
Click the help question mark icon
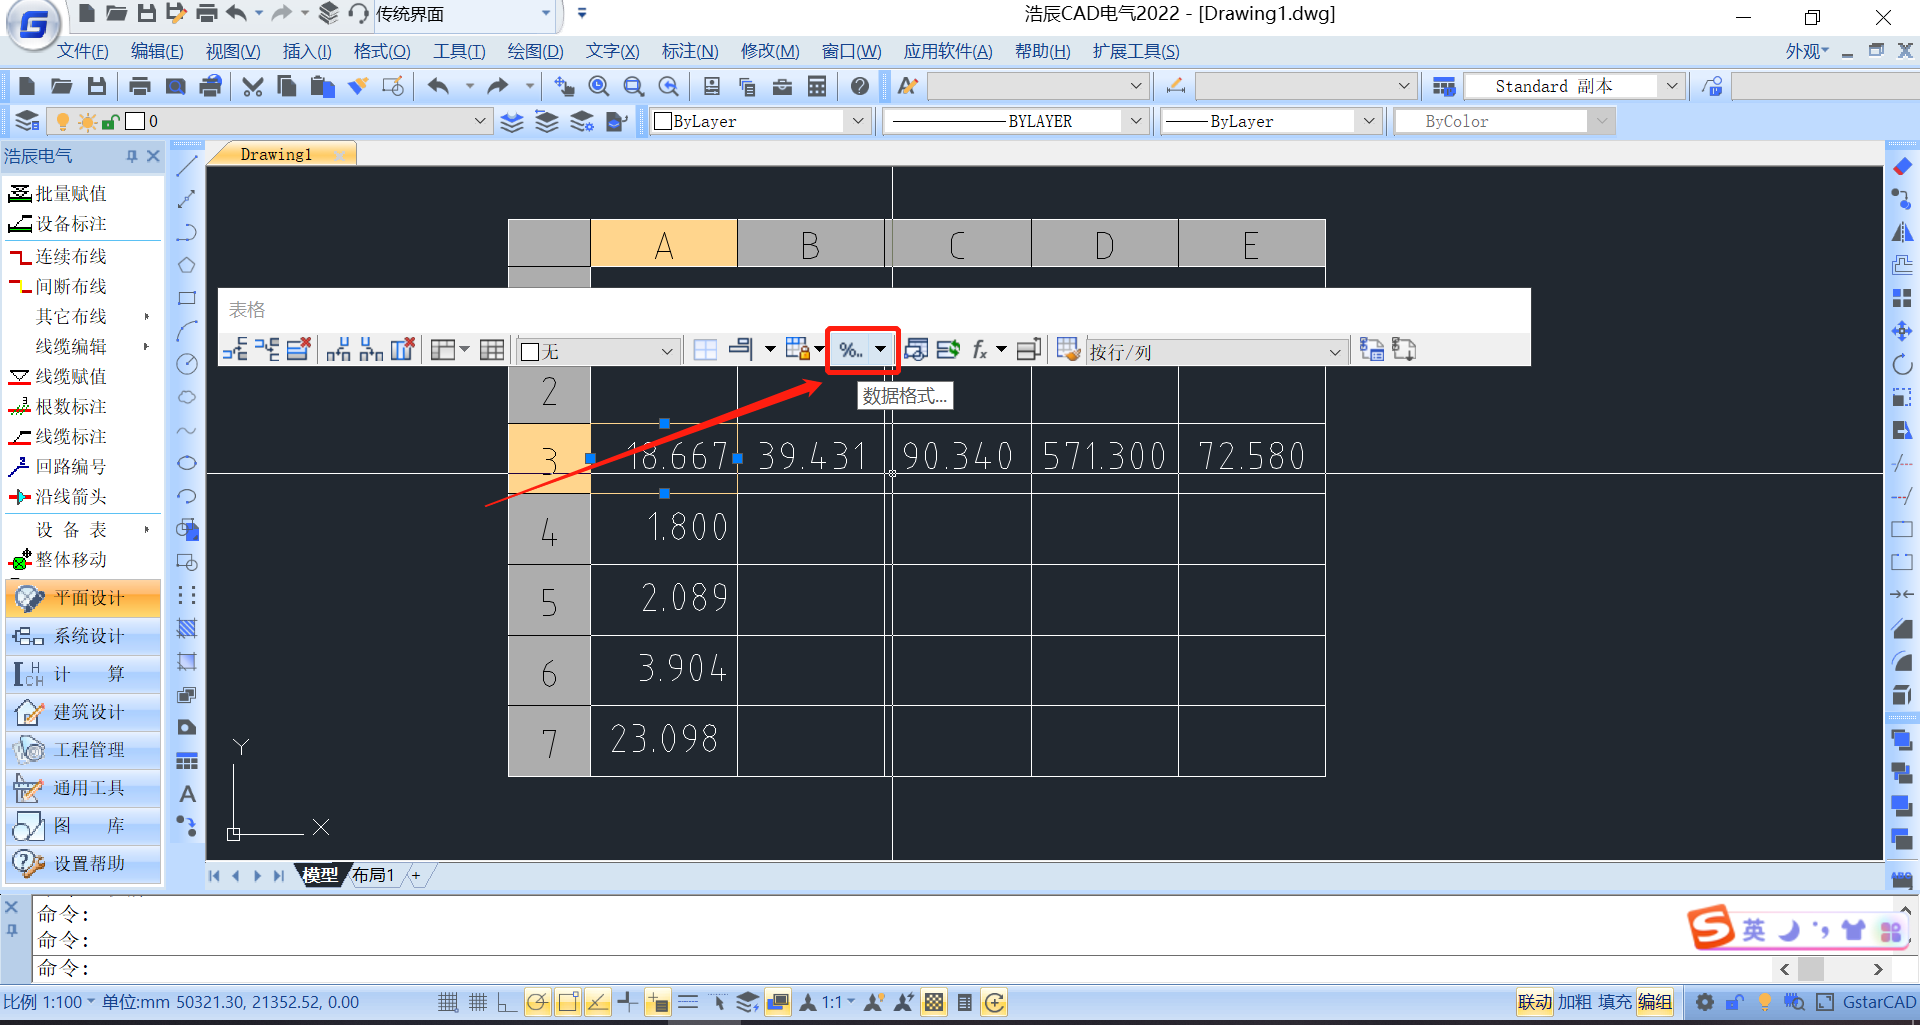point(859,87)
